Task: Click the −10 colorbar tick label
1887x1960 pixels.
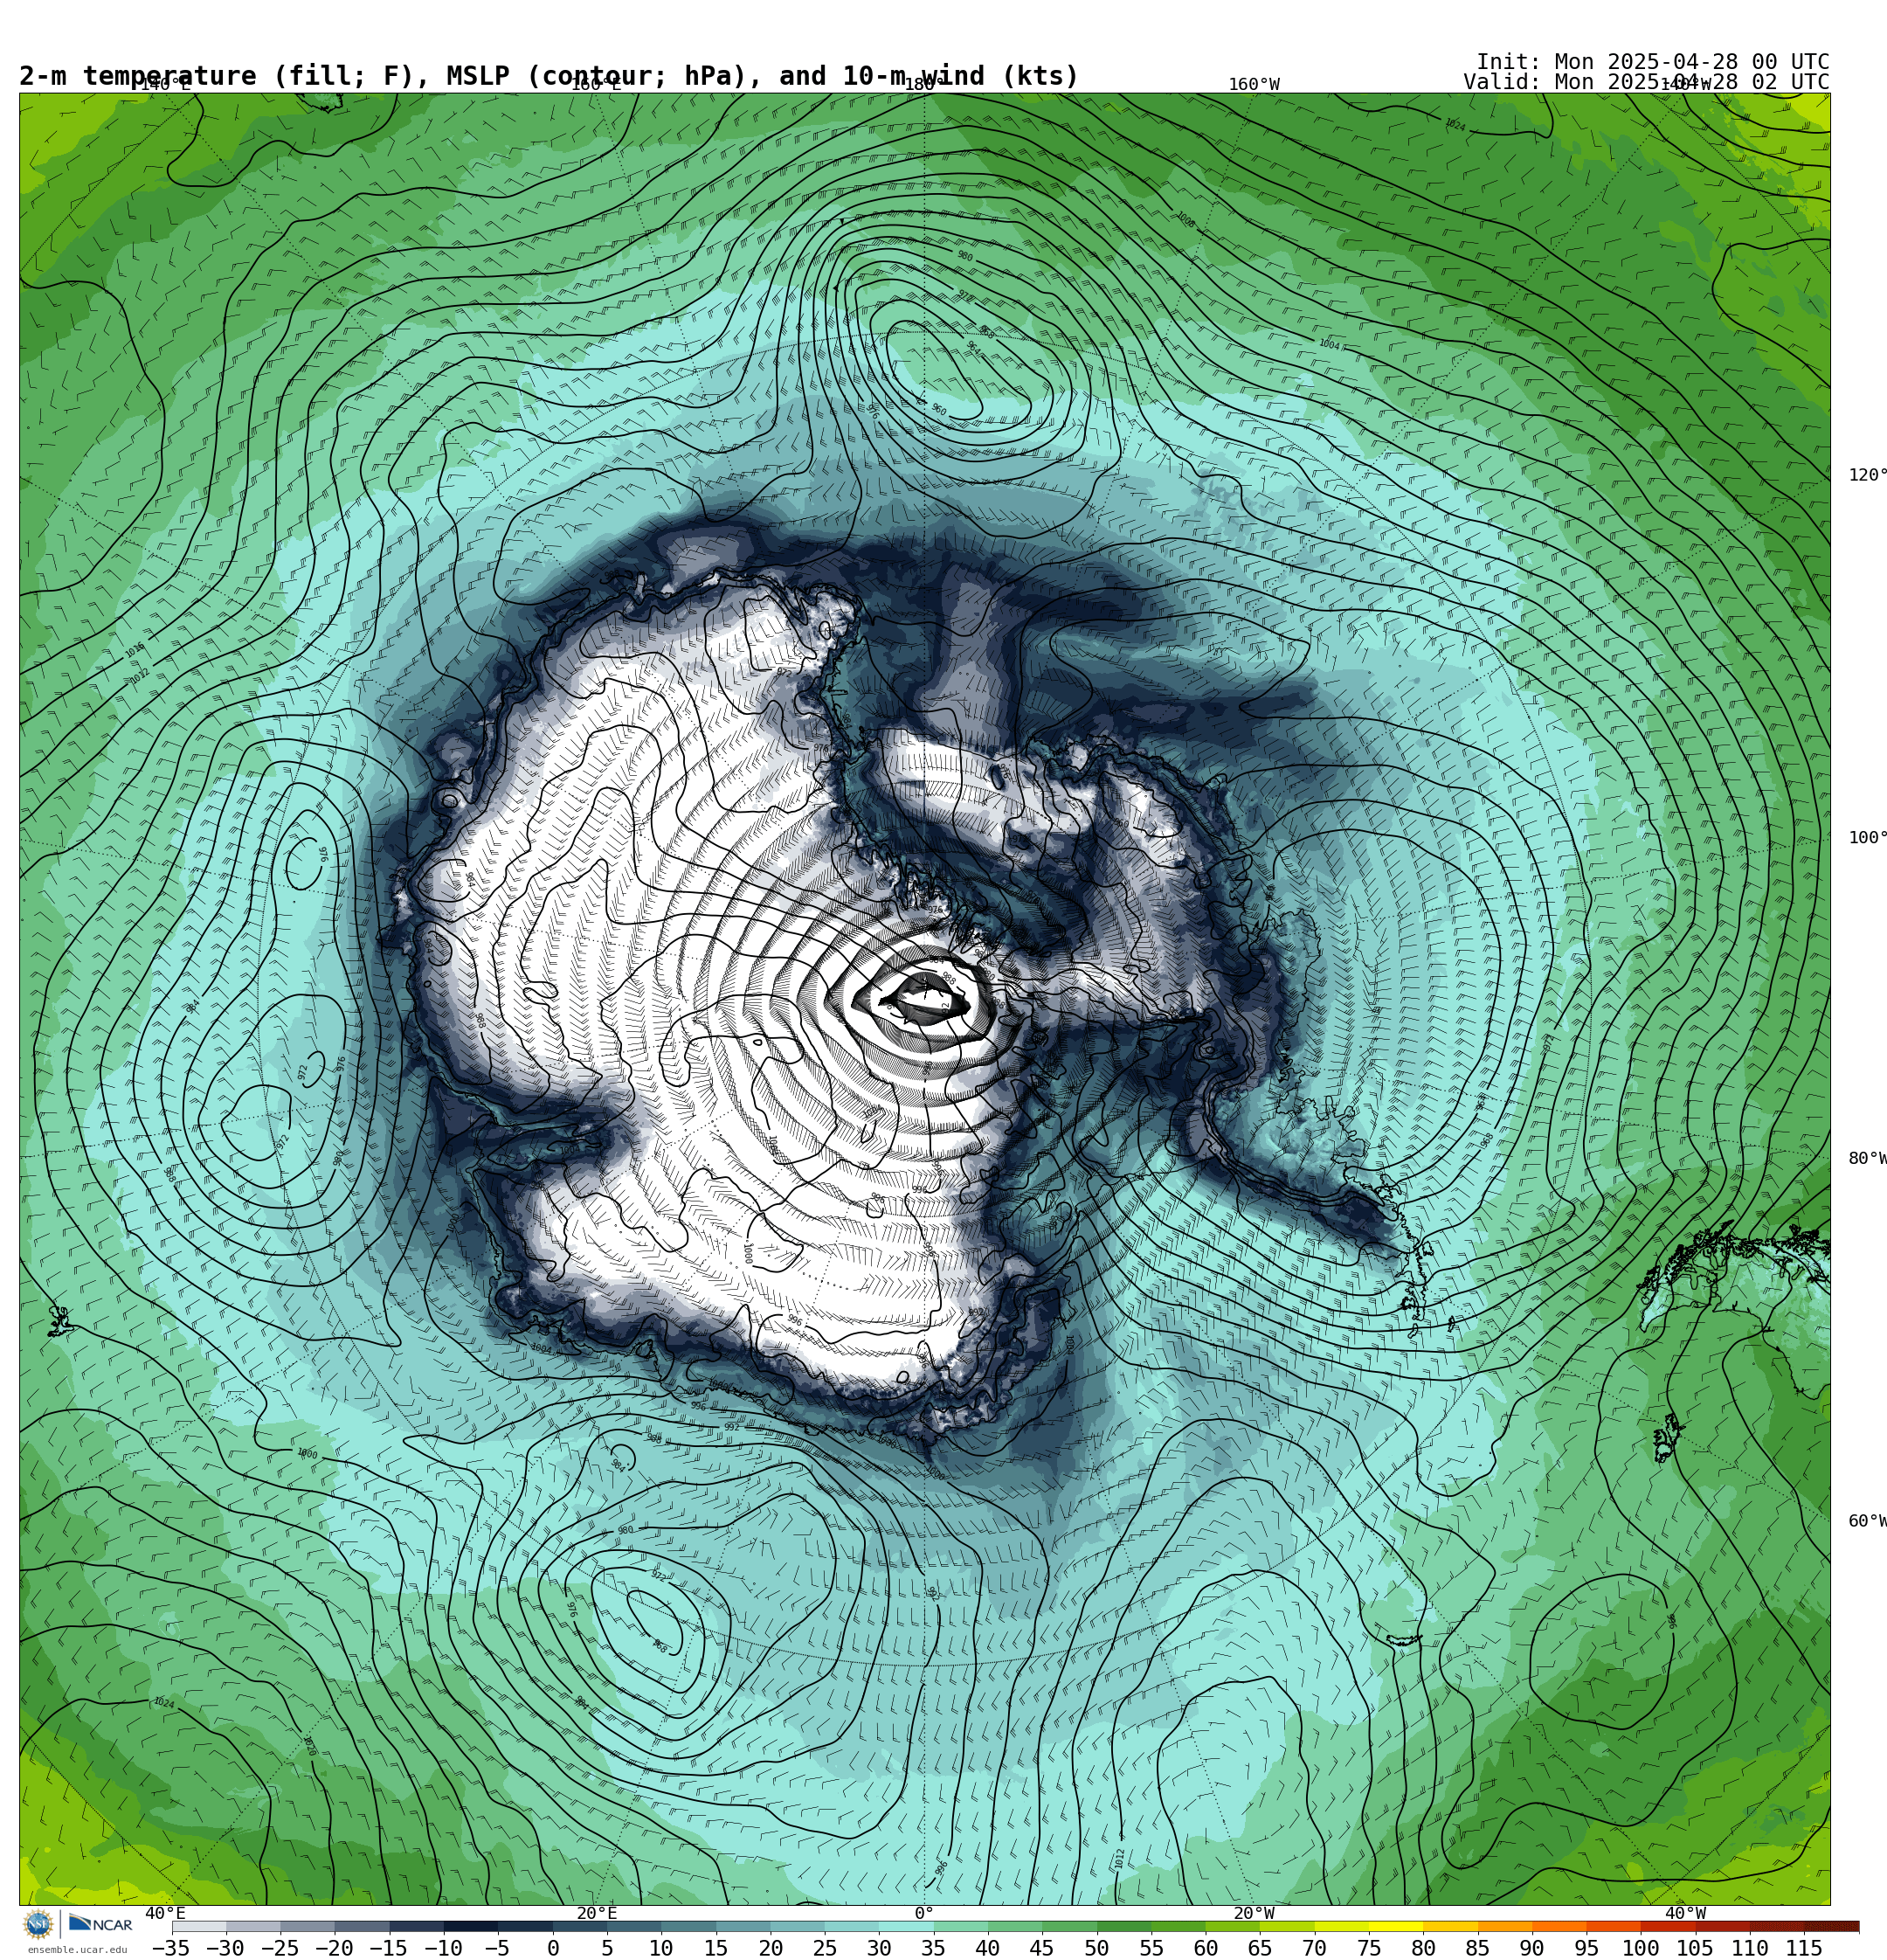Action: point(443,1948)
